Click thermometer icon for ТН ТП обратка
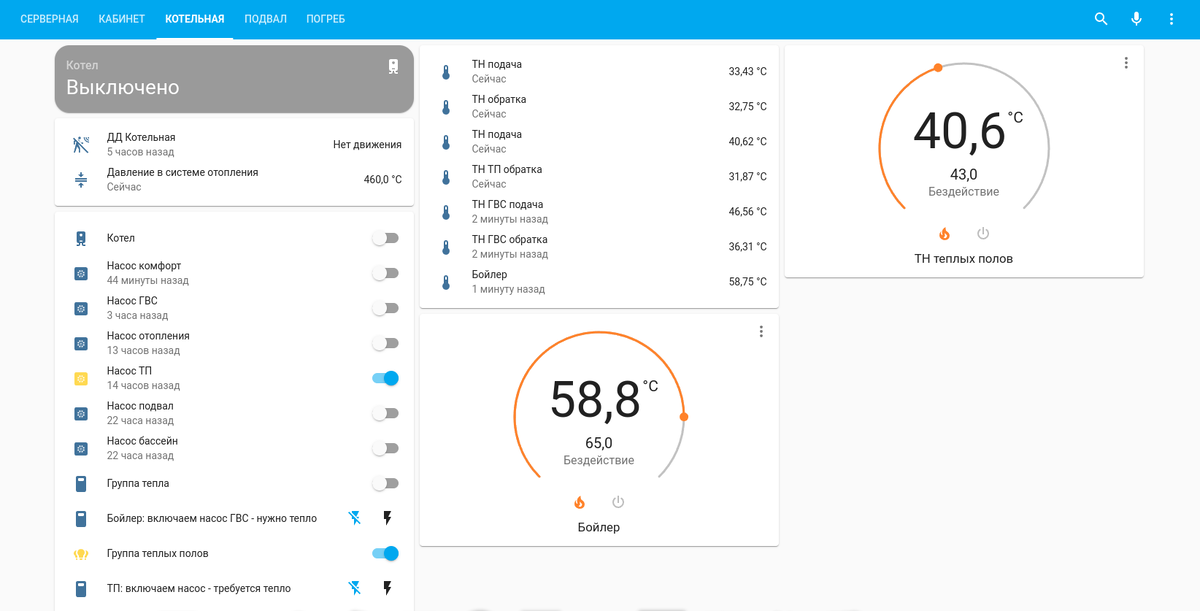 [x=446, y=177]
